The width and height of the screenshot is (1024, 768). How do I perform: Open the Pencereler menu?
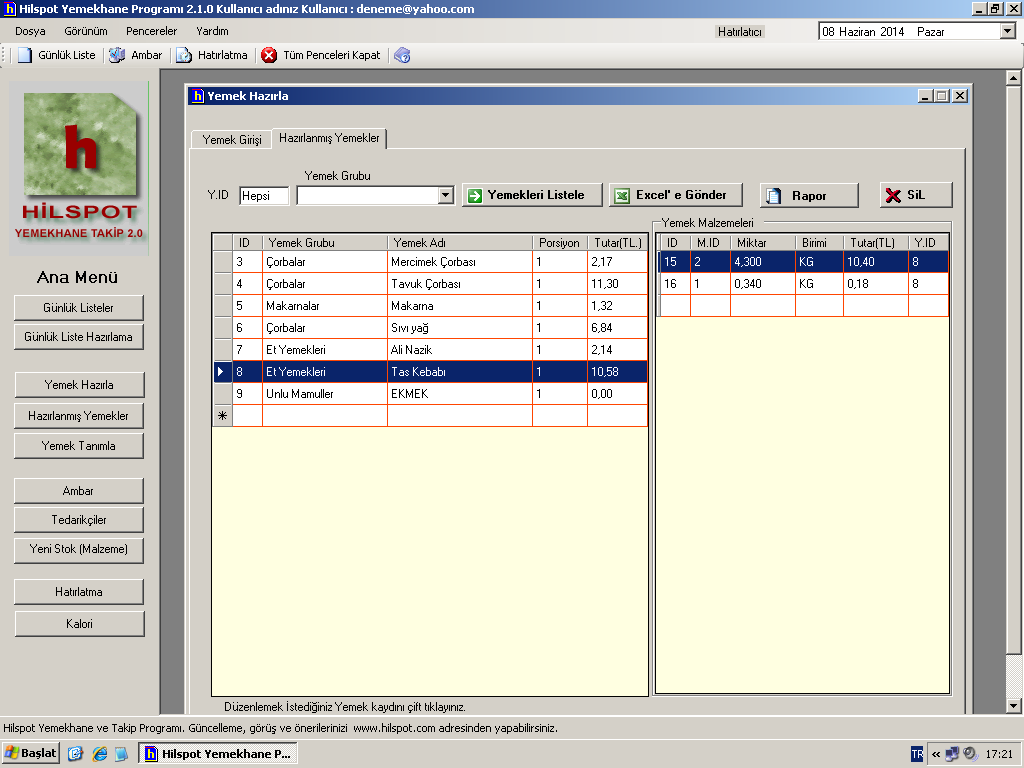pyautogui.click(x=152, y=31)
